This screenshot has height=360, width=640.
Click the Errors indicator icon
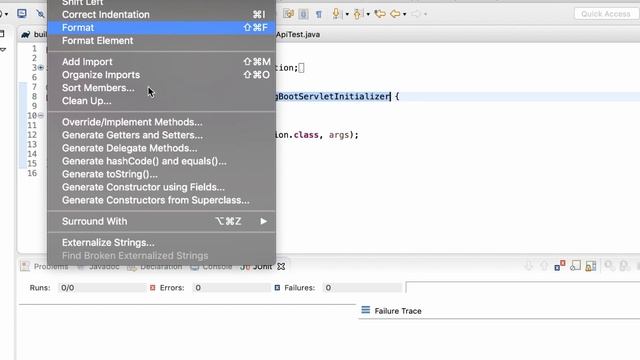pyautogui.click(x=153, y=288)
